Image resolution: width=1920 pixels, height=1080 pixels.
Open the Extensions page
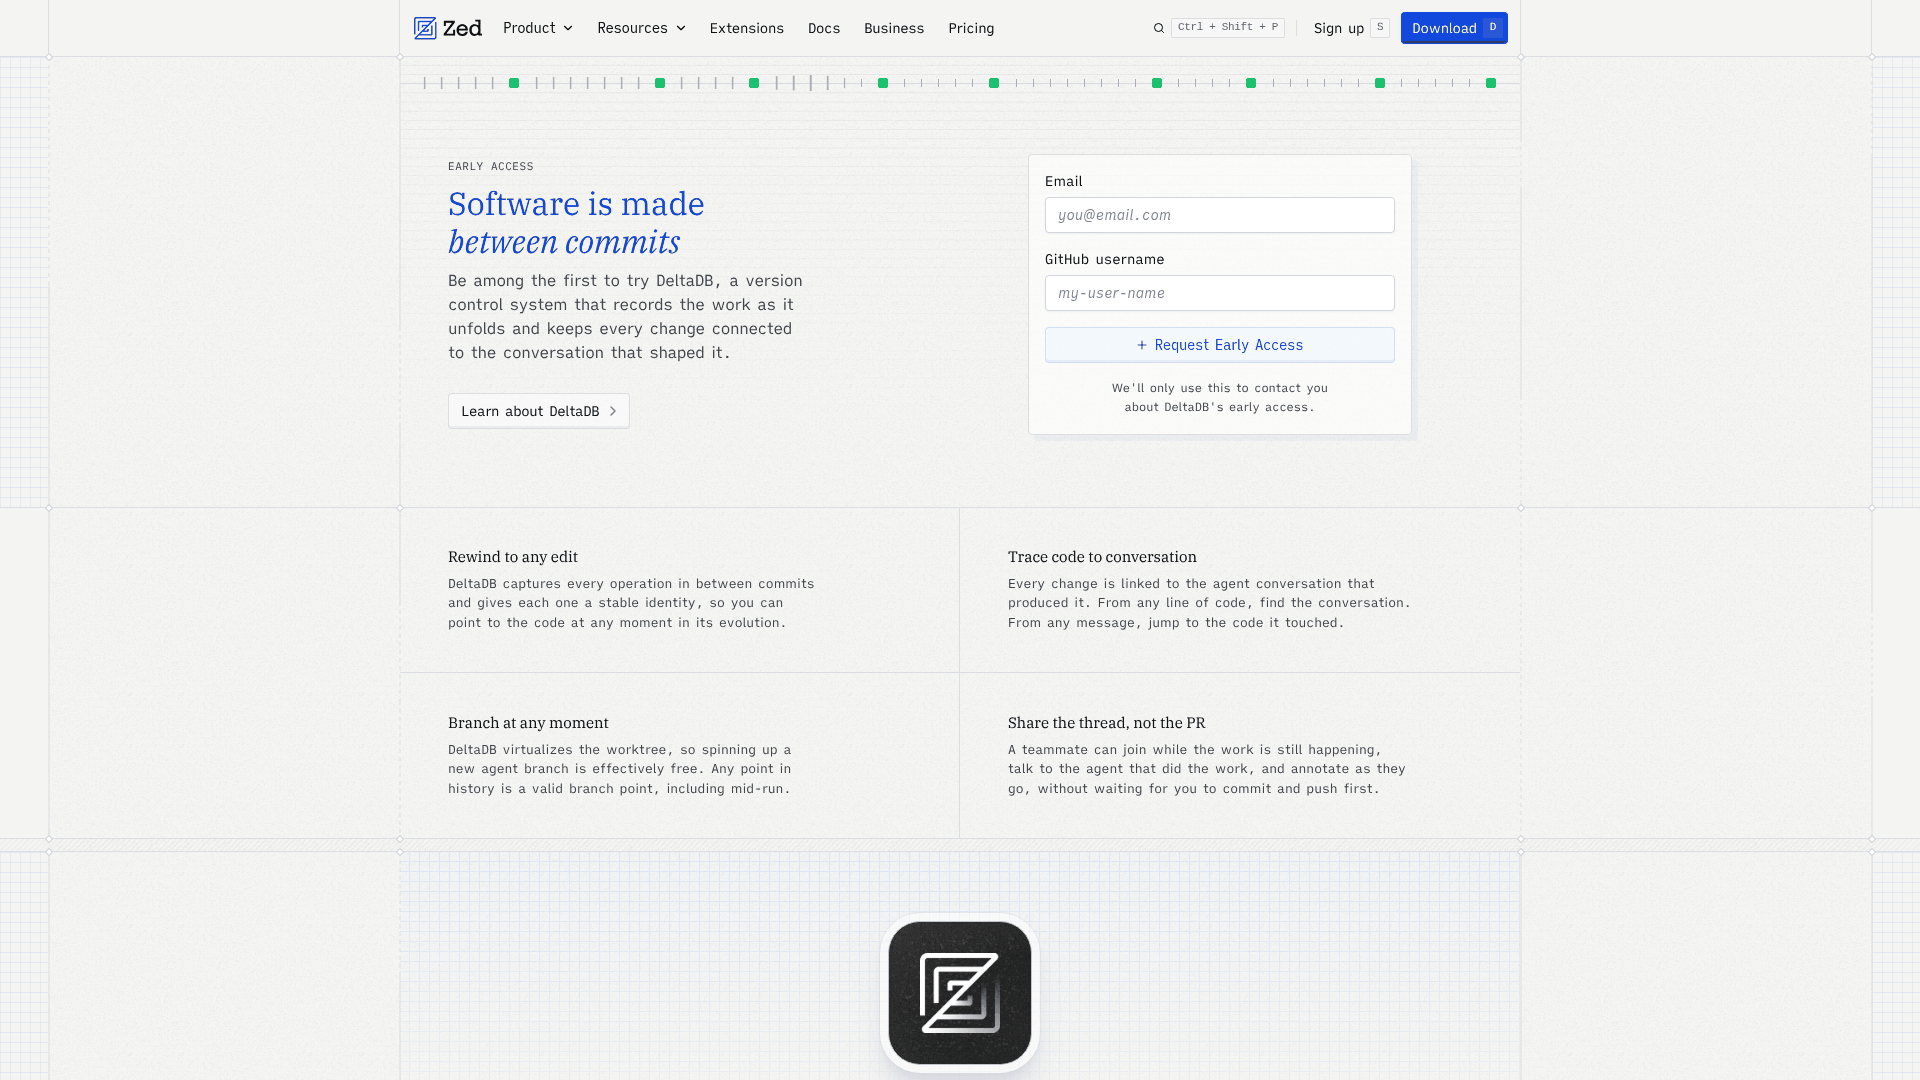747,28
